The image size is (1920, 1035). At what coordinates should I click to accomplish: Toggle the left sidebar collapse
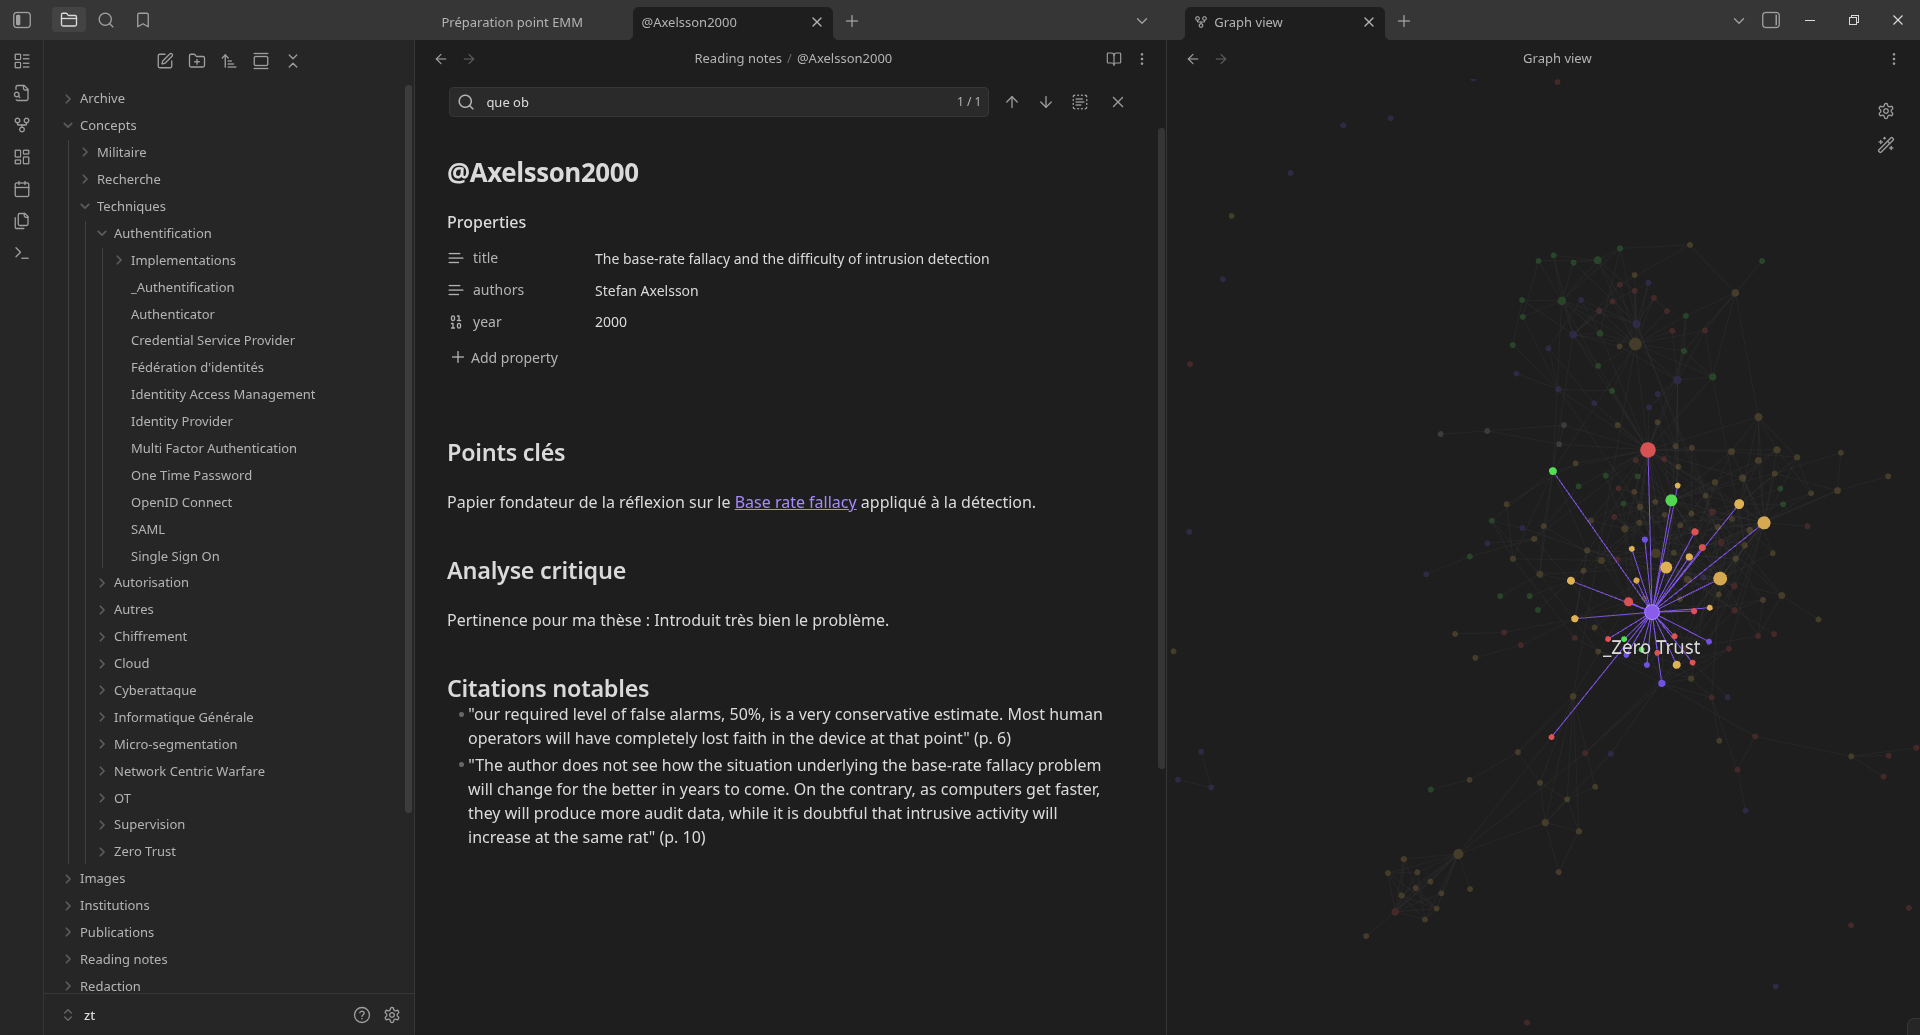(x=22, y=20)
